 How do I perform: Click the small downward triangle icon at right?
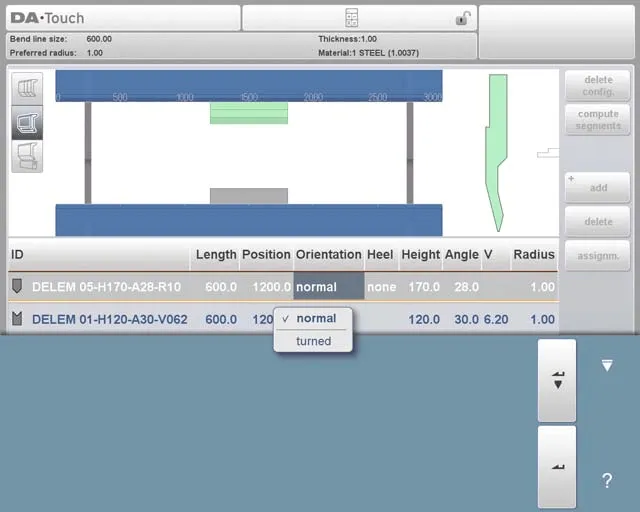coord(606,366)
